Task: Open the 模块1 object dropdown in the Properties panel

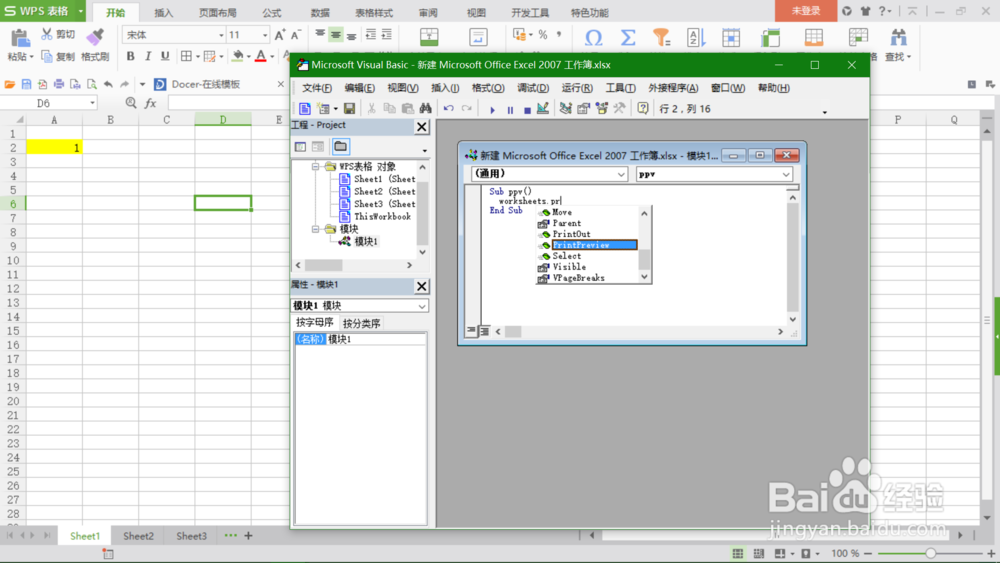Action: tap(422, 306)
